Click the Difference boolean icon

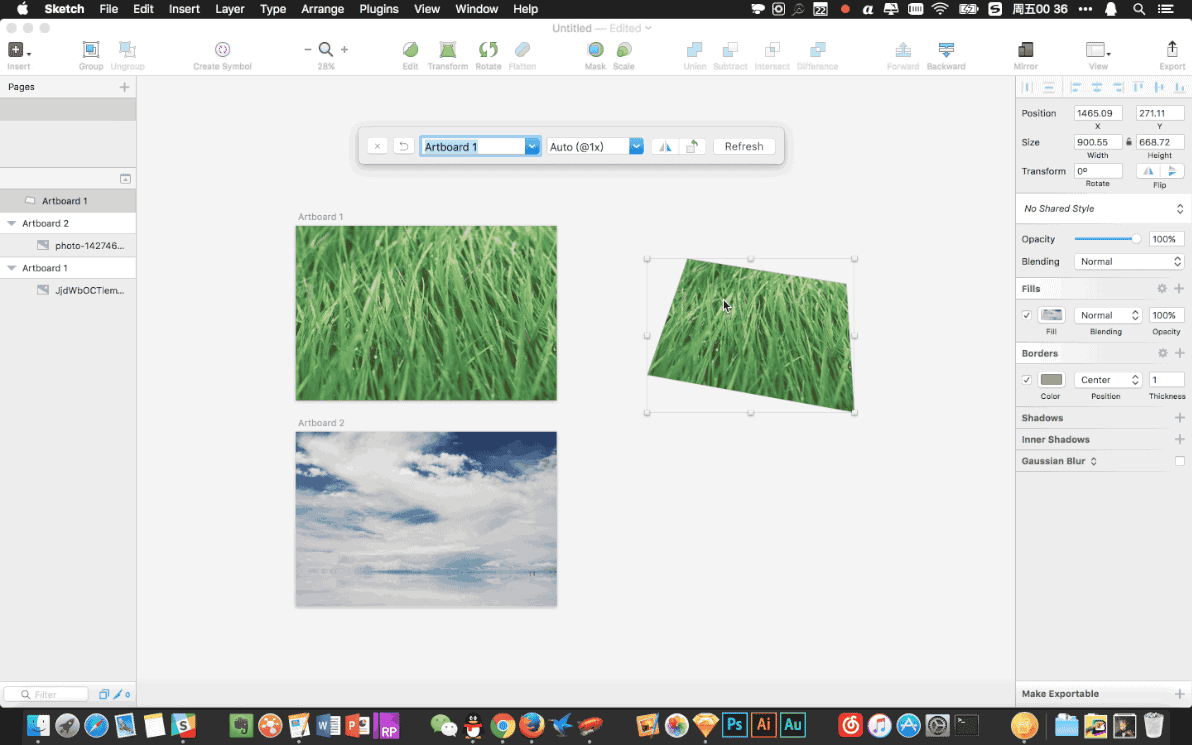coord(817,50)
